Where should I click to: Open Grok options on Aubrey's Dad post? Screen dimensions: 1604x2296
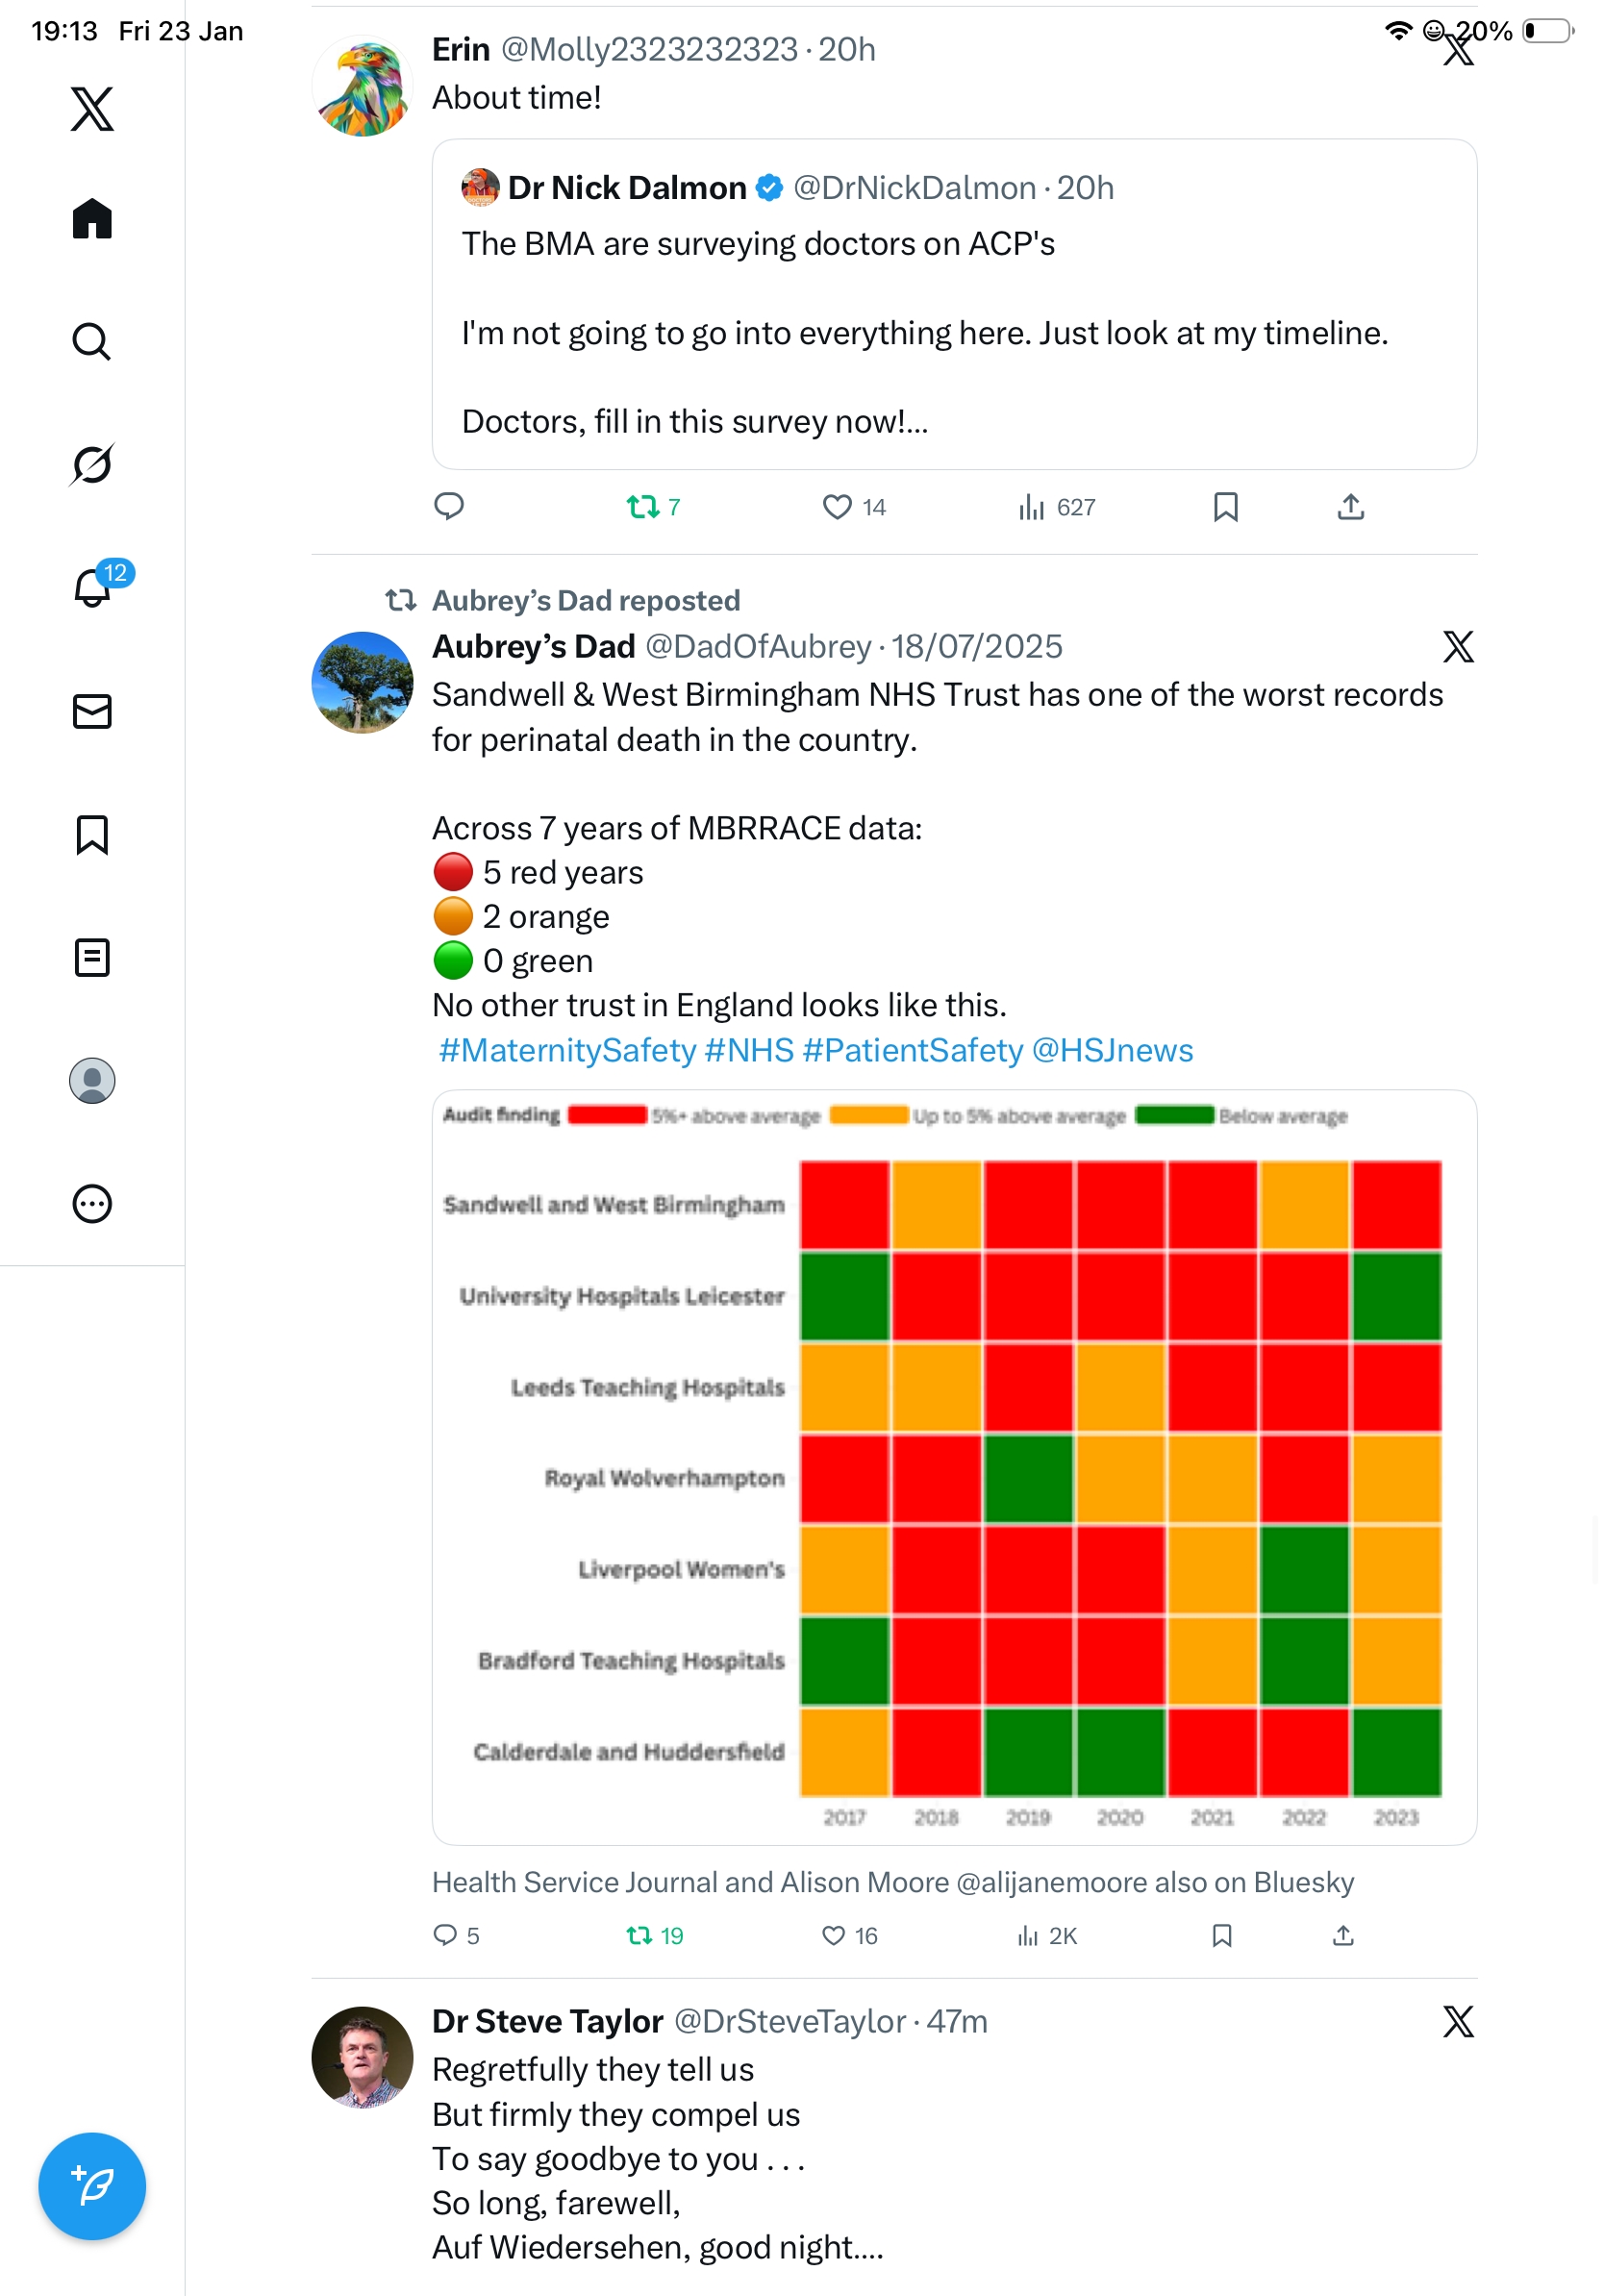(x=1458, y=646)
